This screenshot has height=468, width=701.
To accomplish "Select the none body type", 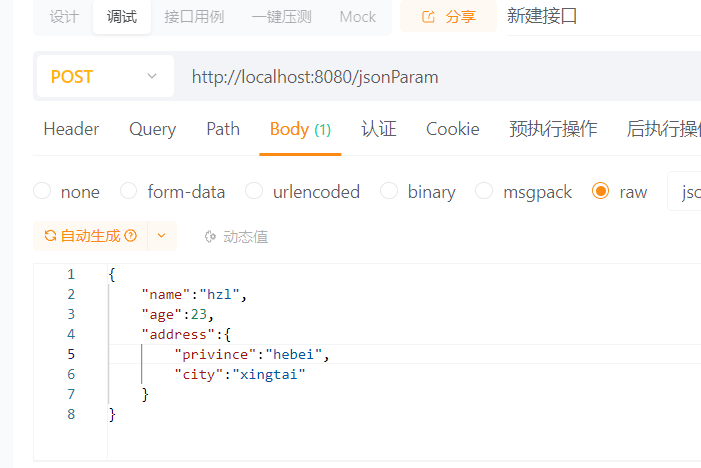I will pos(42,191).
